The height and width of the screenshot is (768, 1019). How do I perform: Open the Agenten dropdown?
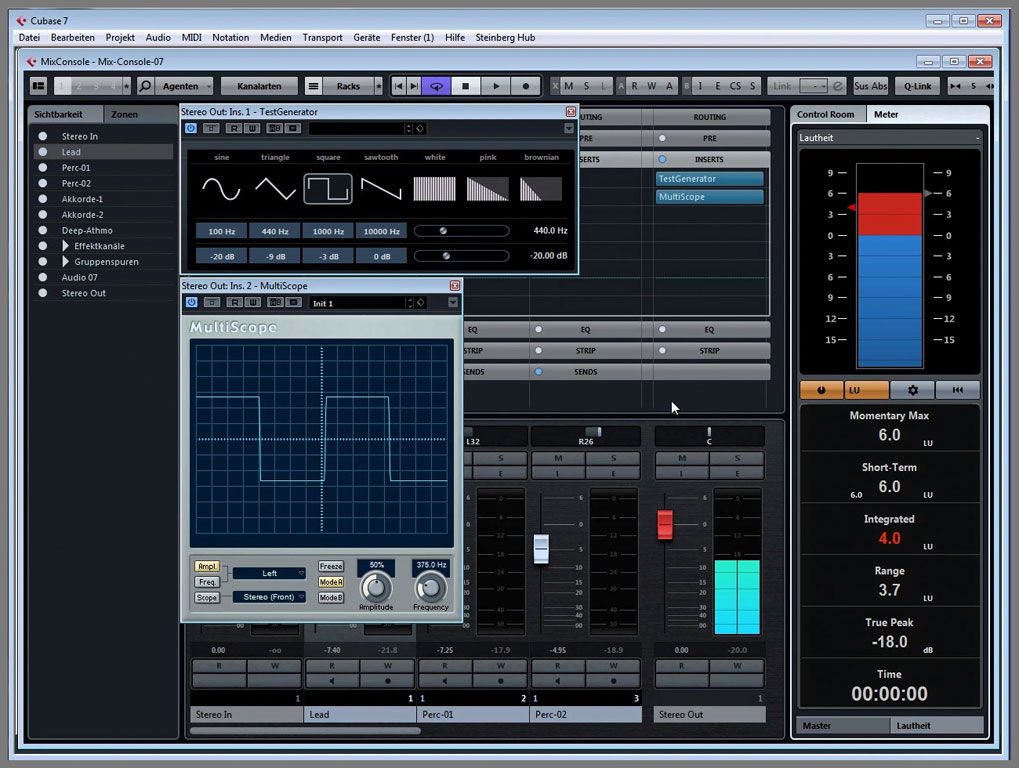coord(185,86)
